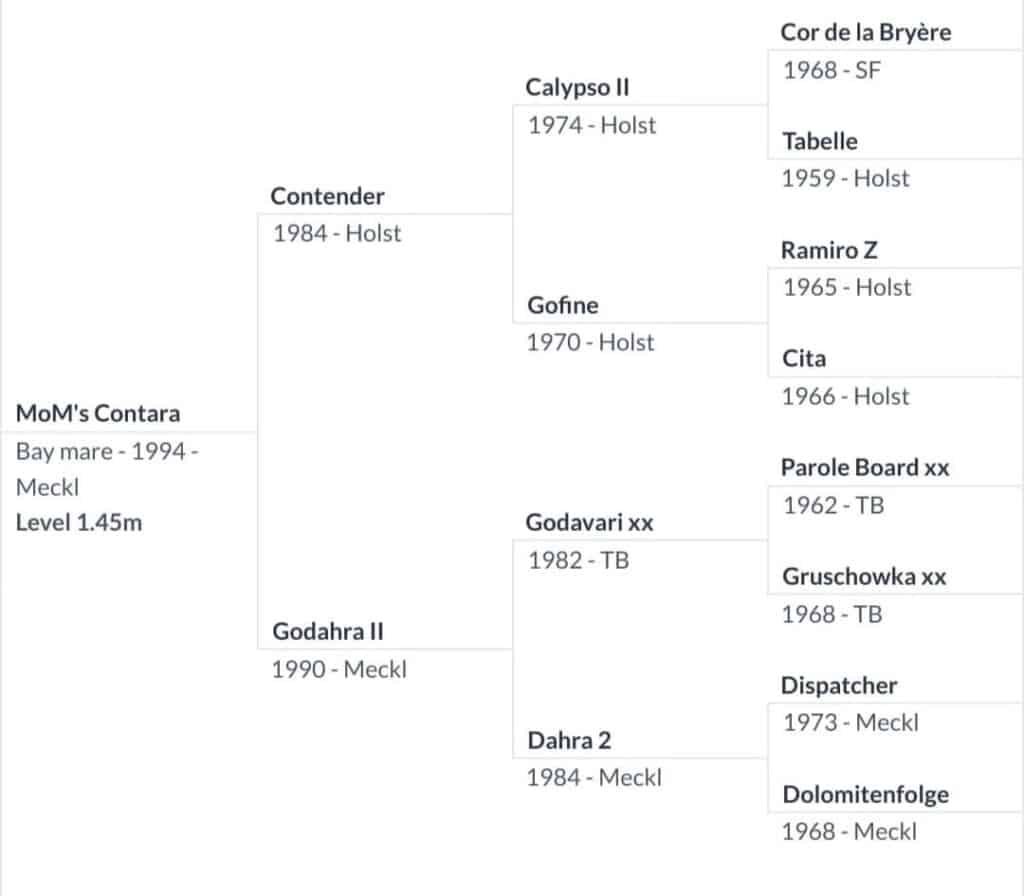
Task: Open Gruschowka xx pedigree entry
Action: [x=865, y=577]
